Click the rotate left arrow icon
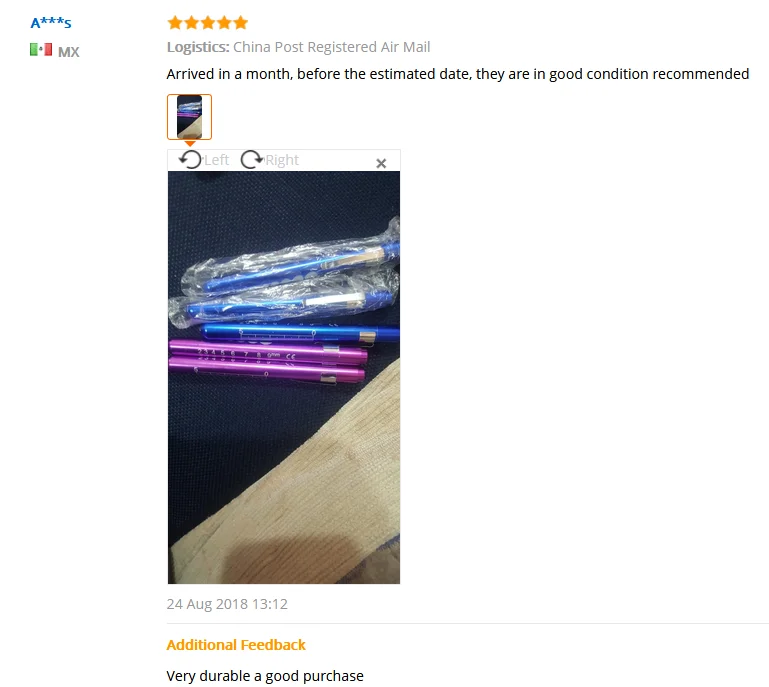 click(190, 159)
